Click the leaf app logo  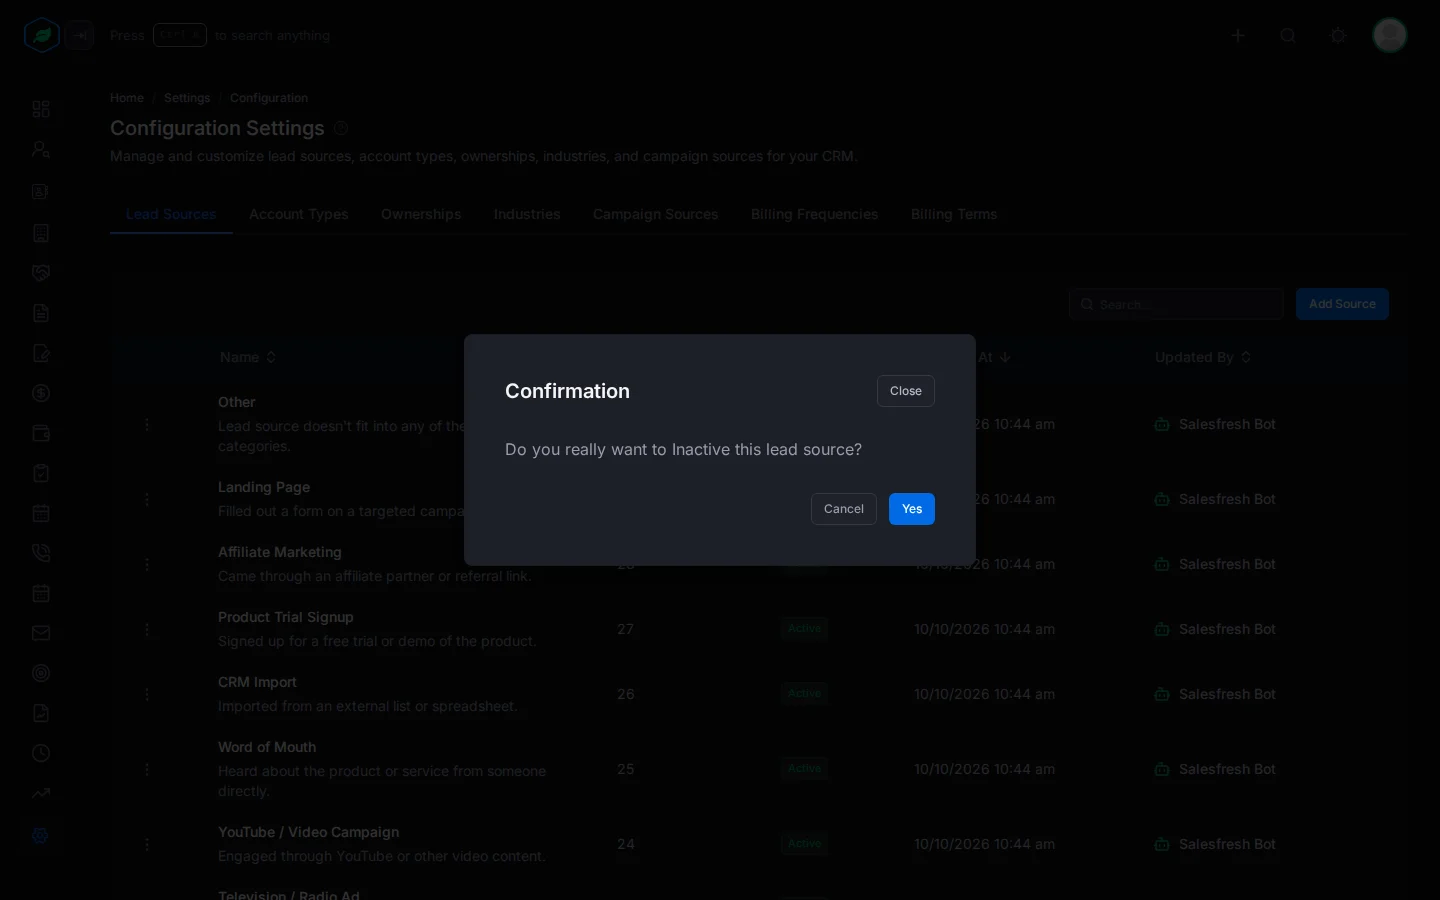[x=41, y=35]
